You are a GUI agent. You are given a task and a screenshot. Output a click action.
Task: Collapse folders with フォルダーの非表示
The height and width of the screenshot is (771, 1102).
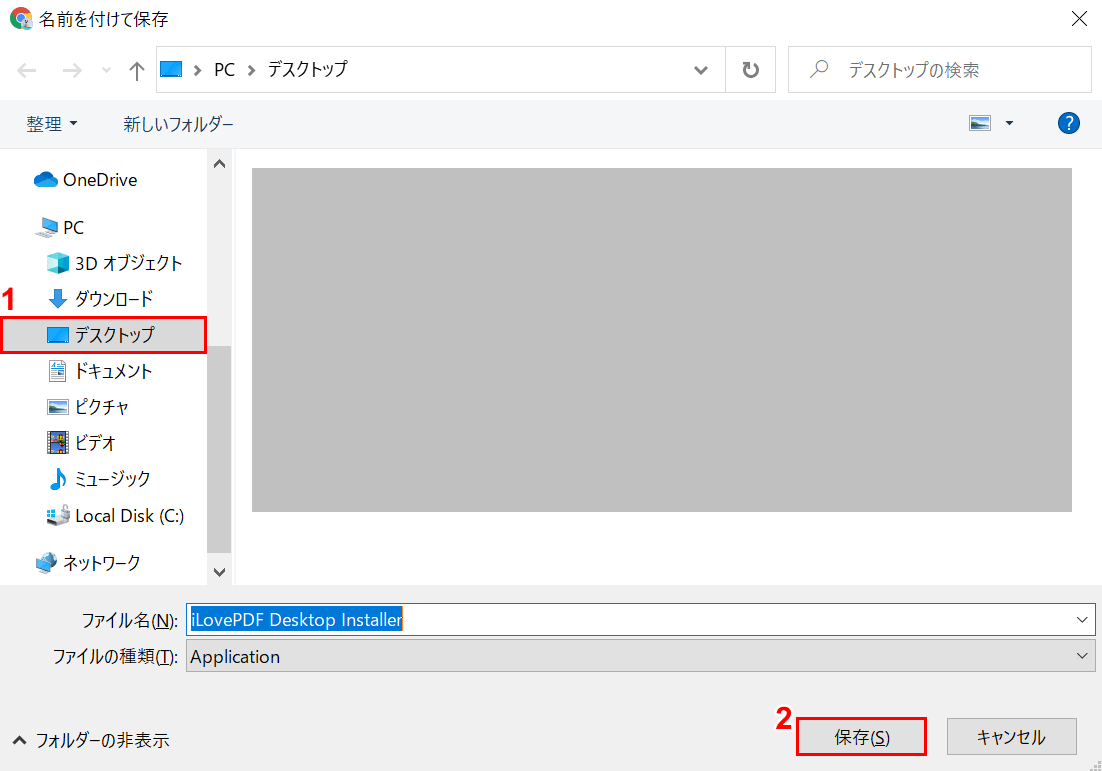[91, 740]
